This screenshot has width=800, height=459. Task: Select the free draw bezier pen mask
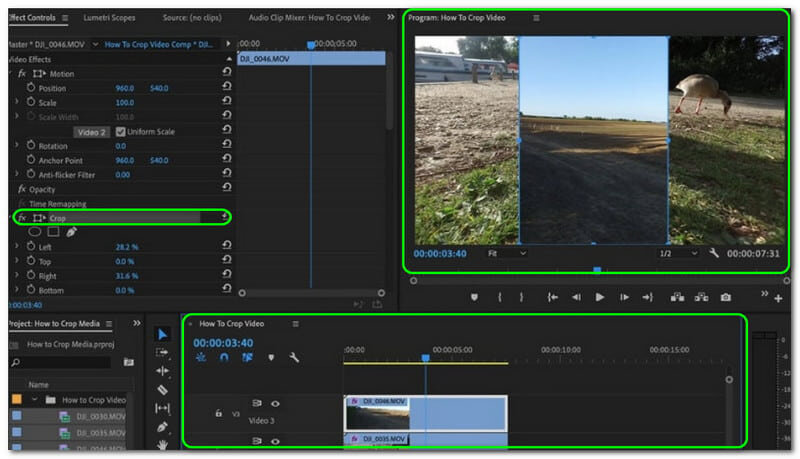click(71, 232)
